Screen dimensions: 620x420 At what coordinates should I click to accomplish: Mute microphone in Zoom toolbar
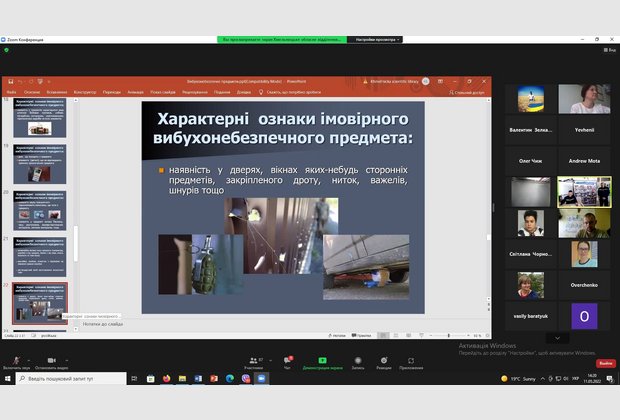(x=15, y=360)
